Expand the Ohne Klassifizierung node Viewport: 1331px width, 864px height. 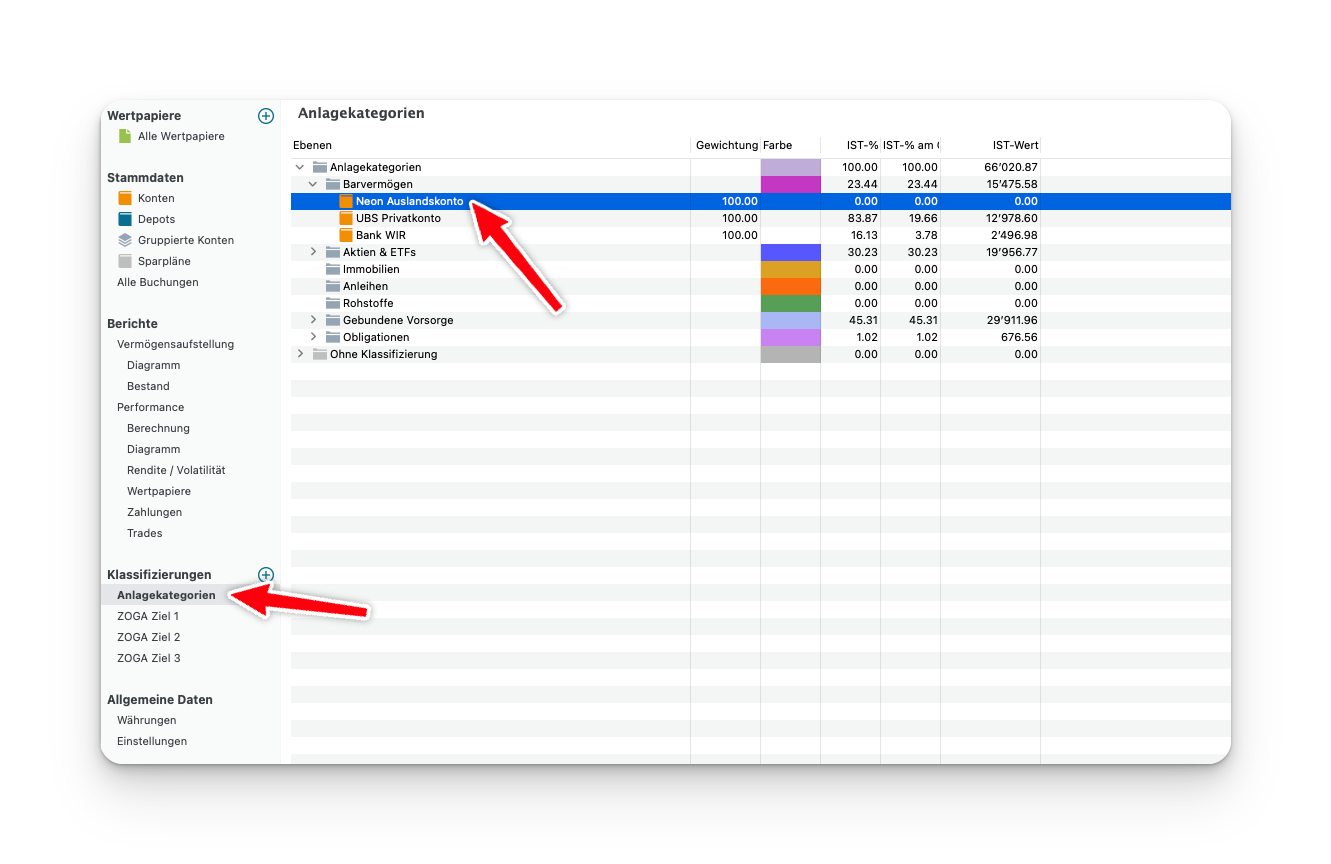click(300, 354)
